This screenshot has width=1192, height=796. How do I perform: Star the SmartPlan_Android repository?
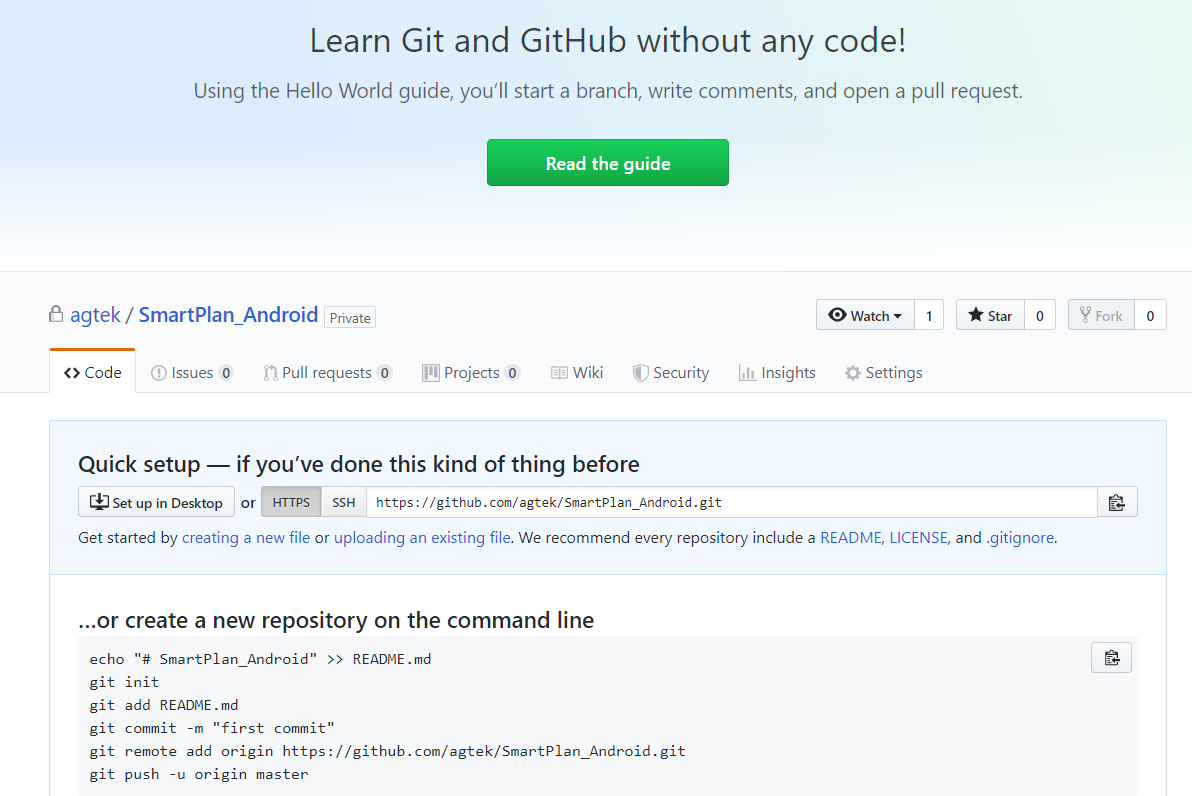tap(990, 316)
